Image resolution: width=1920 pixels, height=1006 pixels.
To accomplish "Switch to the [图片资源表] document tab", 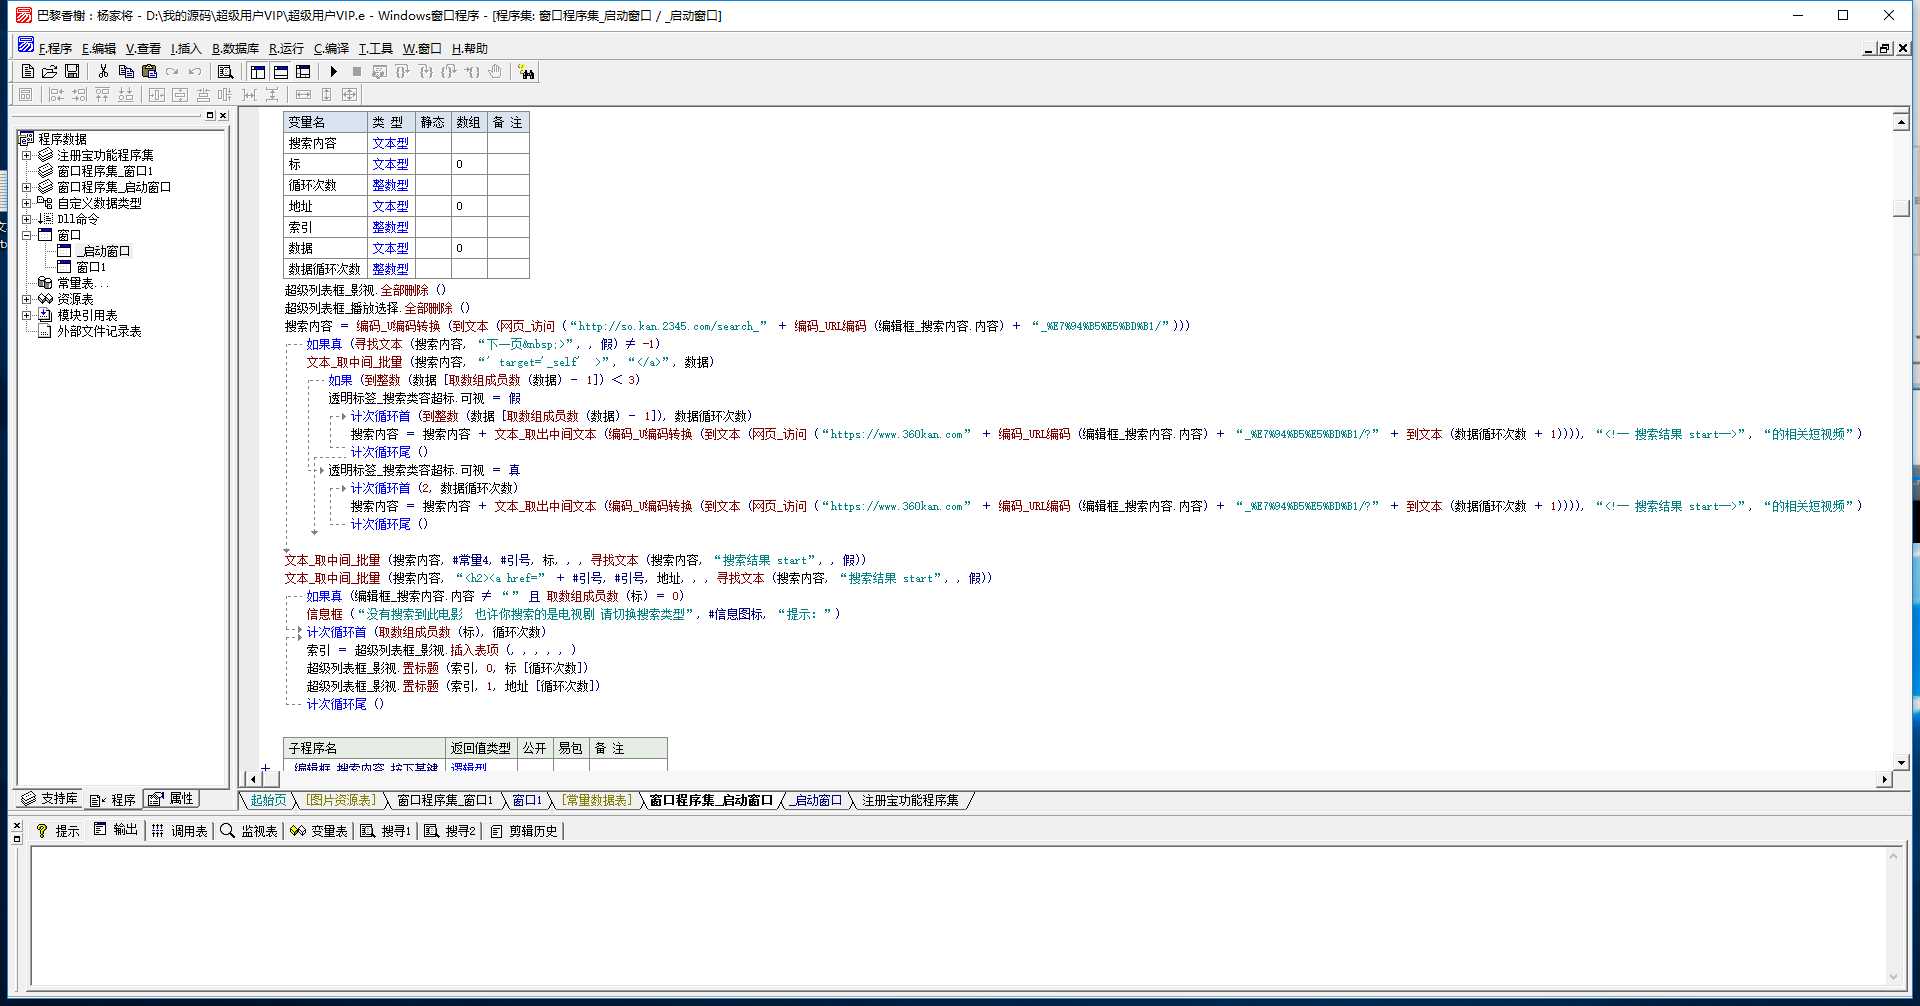I will pyautogui.click(x=340, y=800).
